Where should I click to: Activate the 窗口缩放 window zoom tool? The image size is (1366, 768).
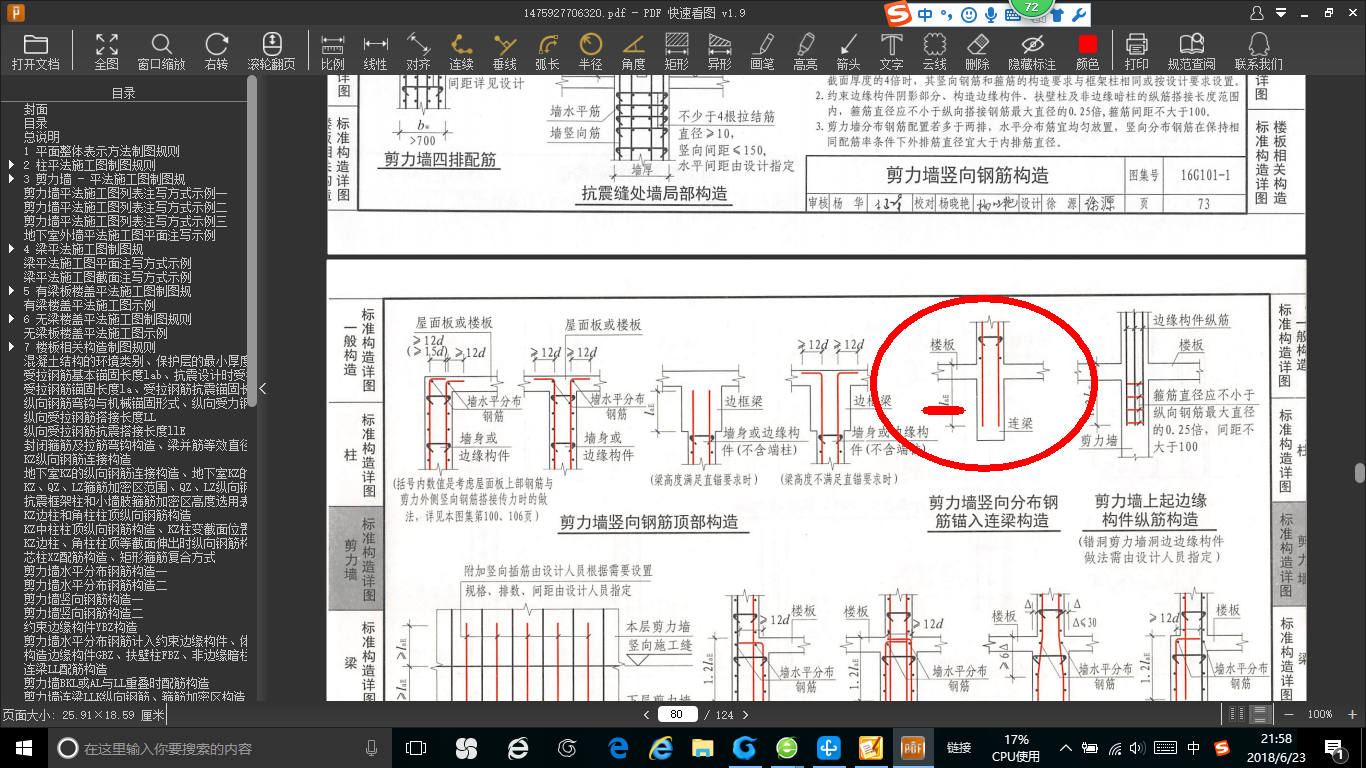click(x=161, y=51)
